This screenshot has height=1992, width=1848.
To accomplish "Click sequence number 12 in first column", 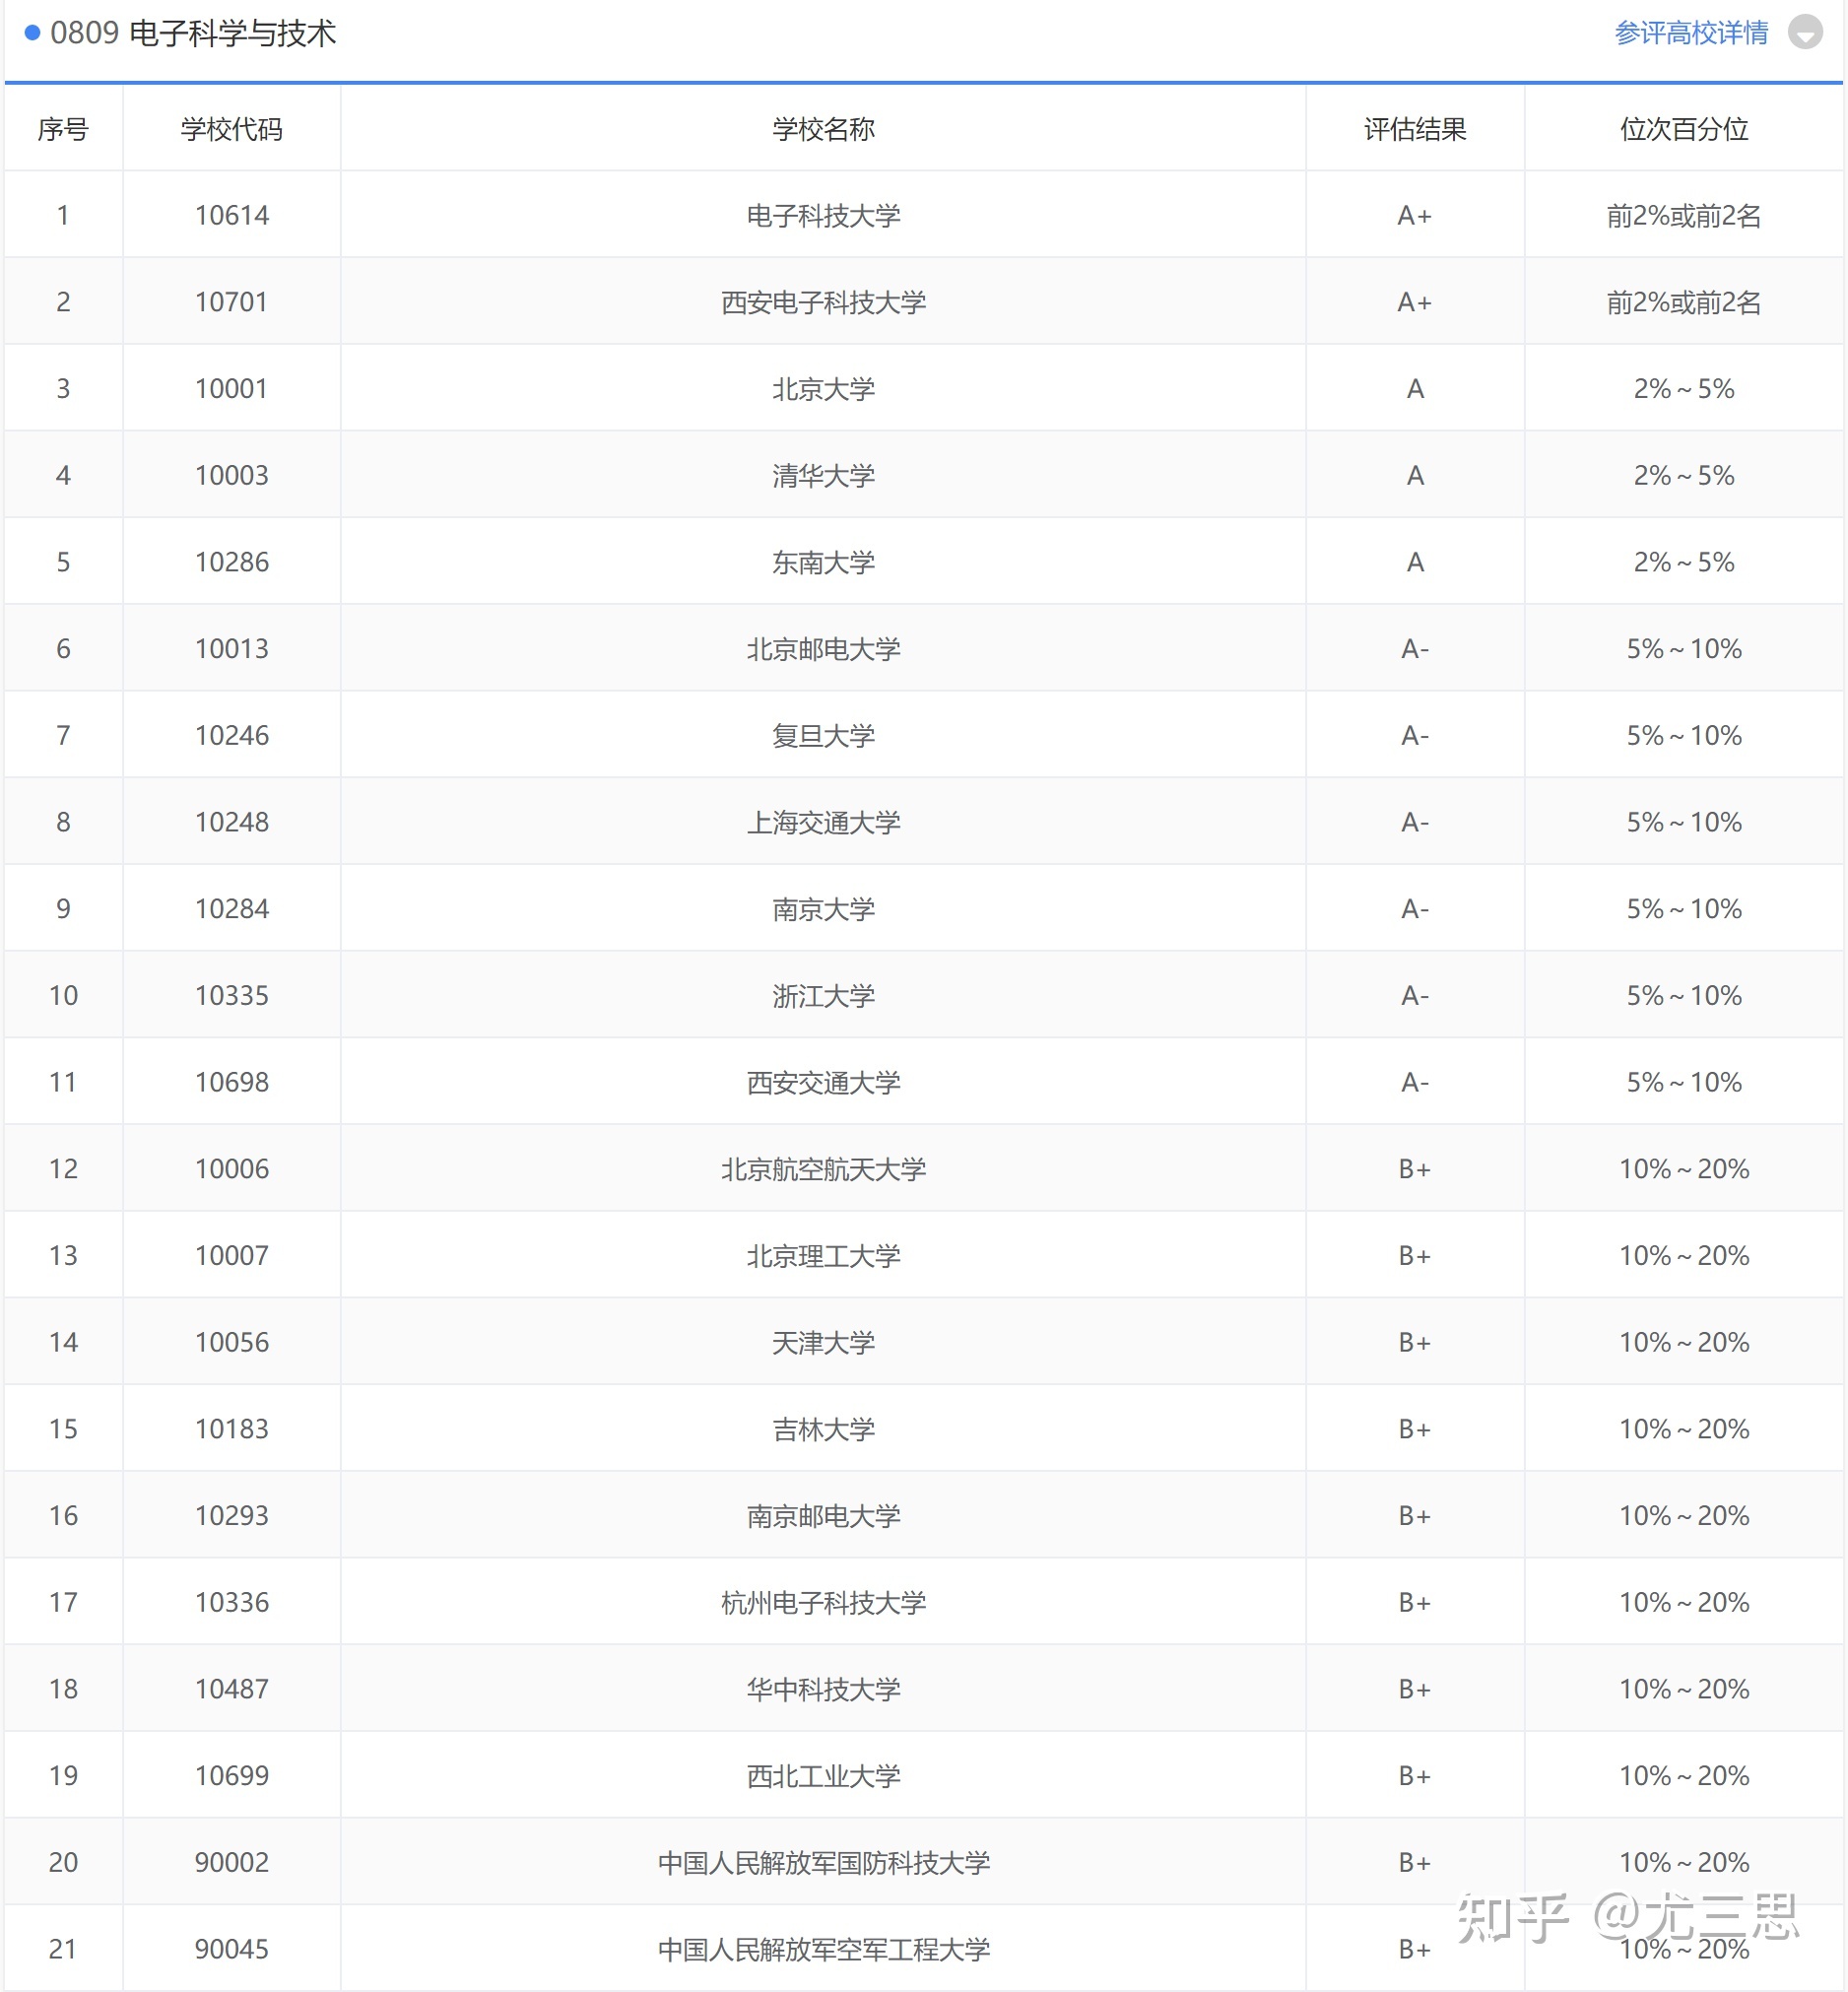I will (x=63, y=1169).
